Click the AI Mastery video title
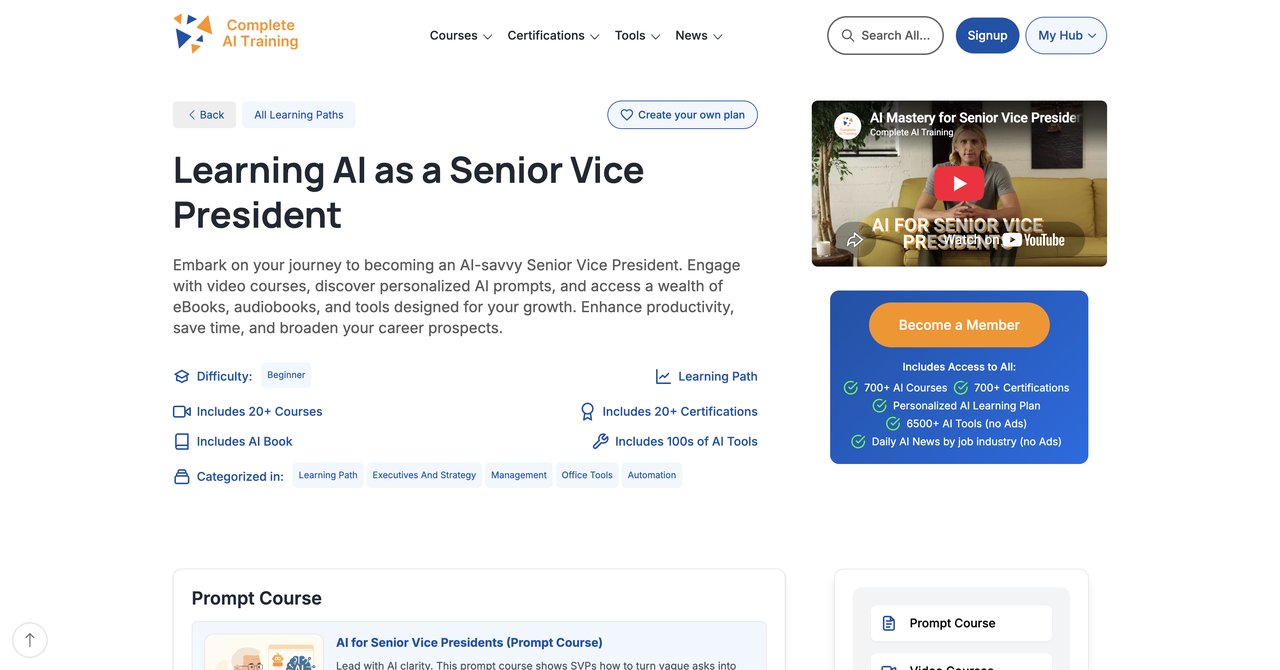 coord(975,117)
